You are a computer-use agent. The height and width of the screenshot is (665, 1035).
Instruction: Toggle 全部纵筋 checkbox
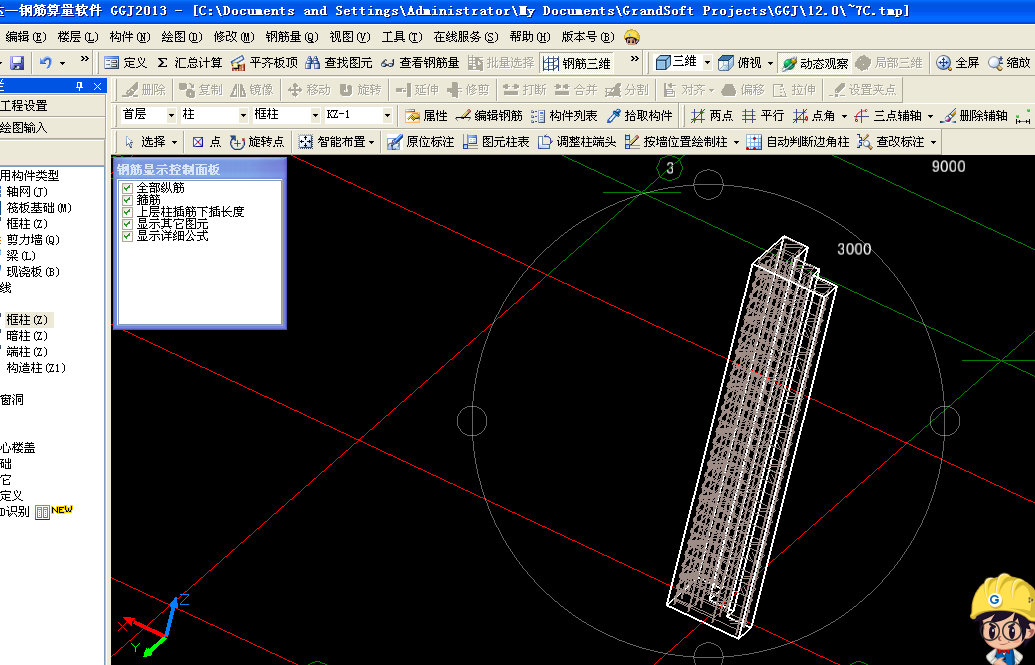point(128,188)
